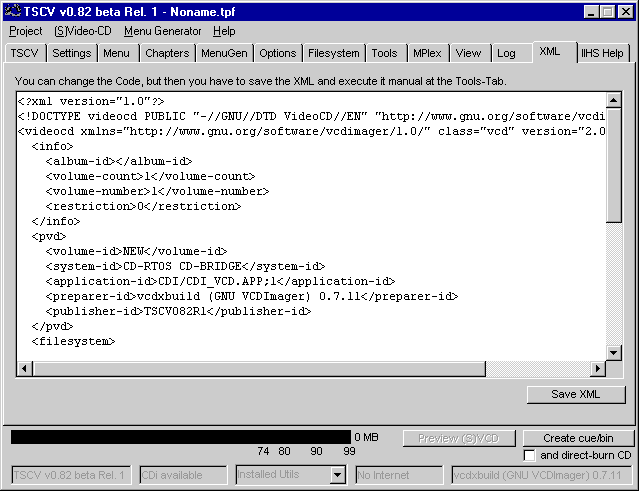Image resolution: width=639 pixels, height=491 pixels.
Task: Click the opening <filesystem> tag line
Action: tap(73, 341)
